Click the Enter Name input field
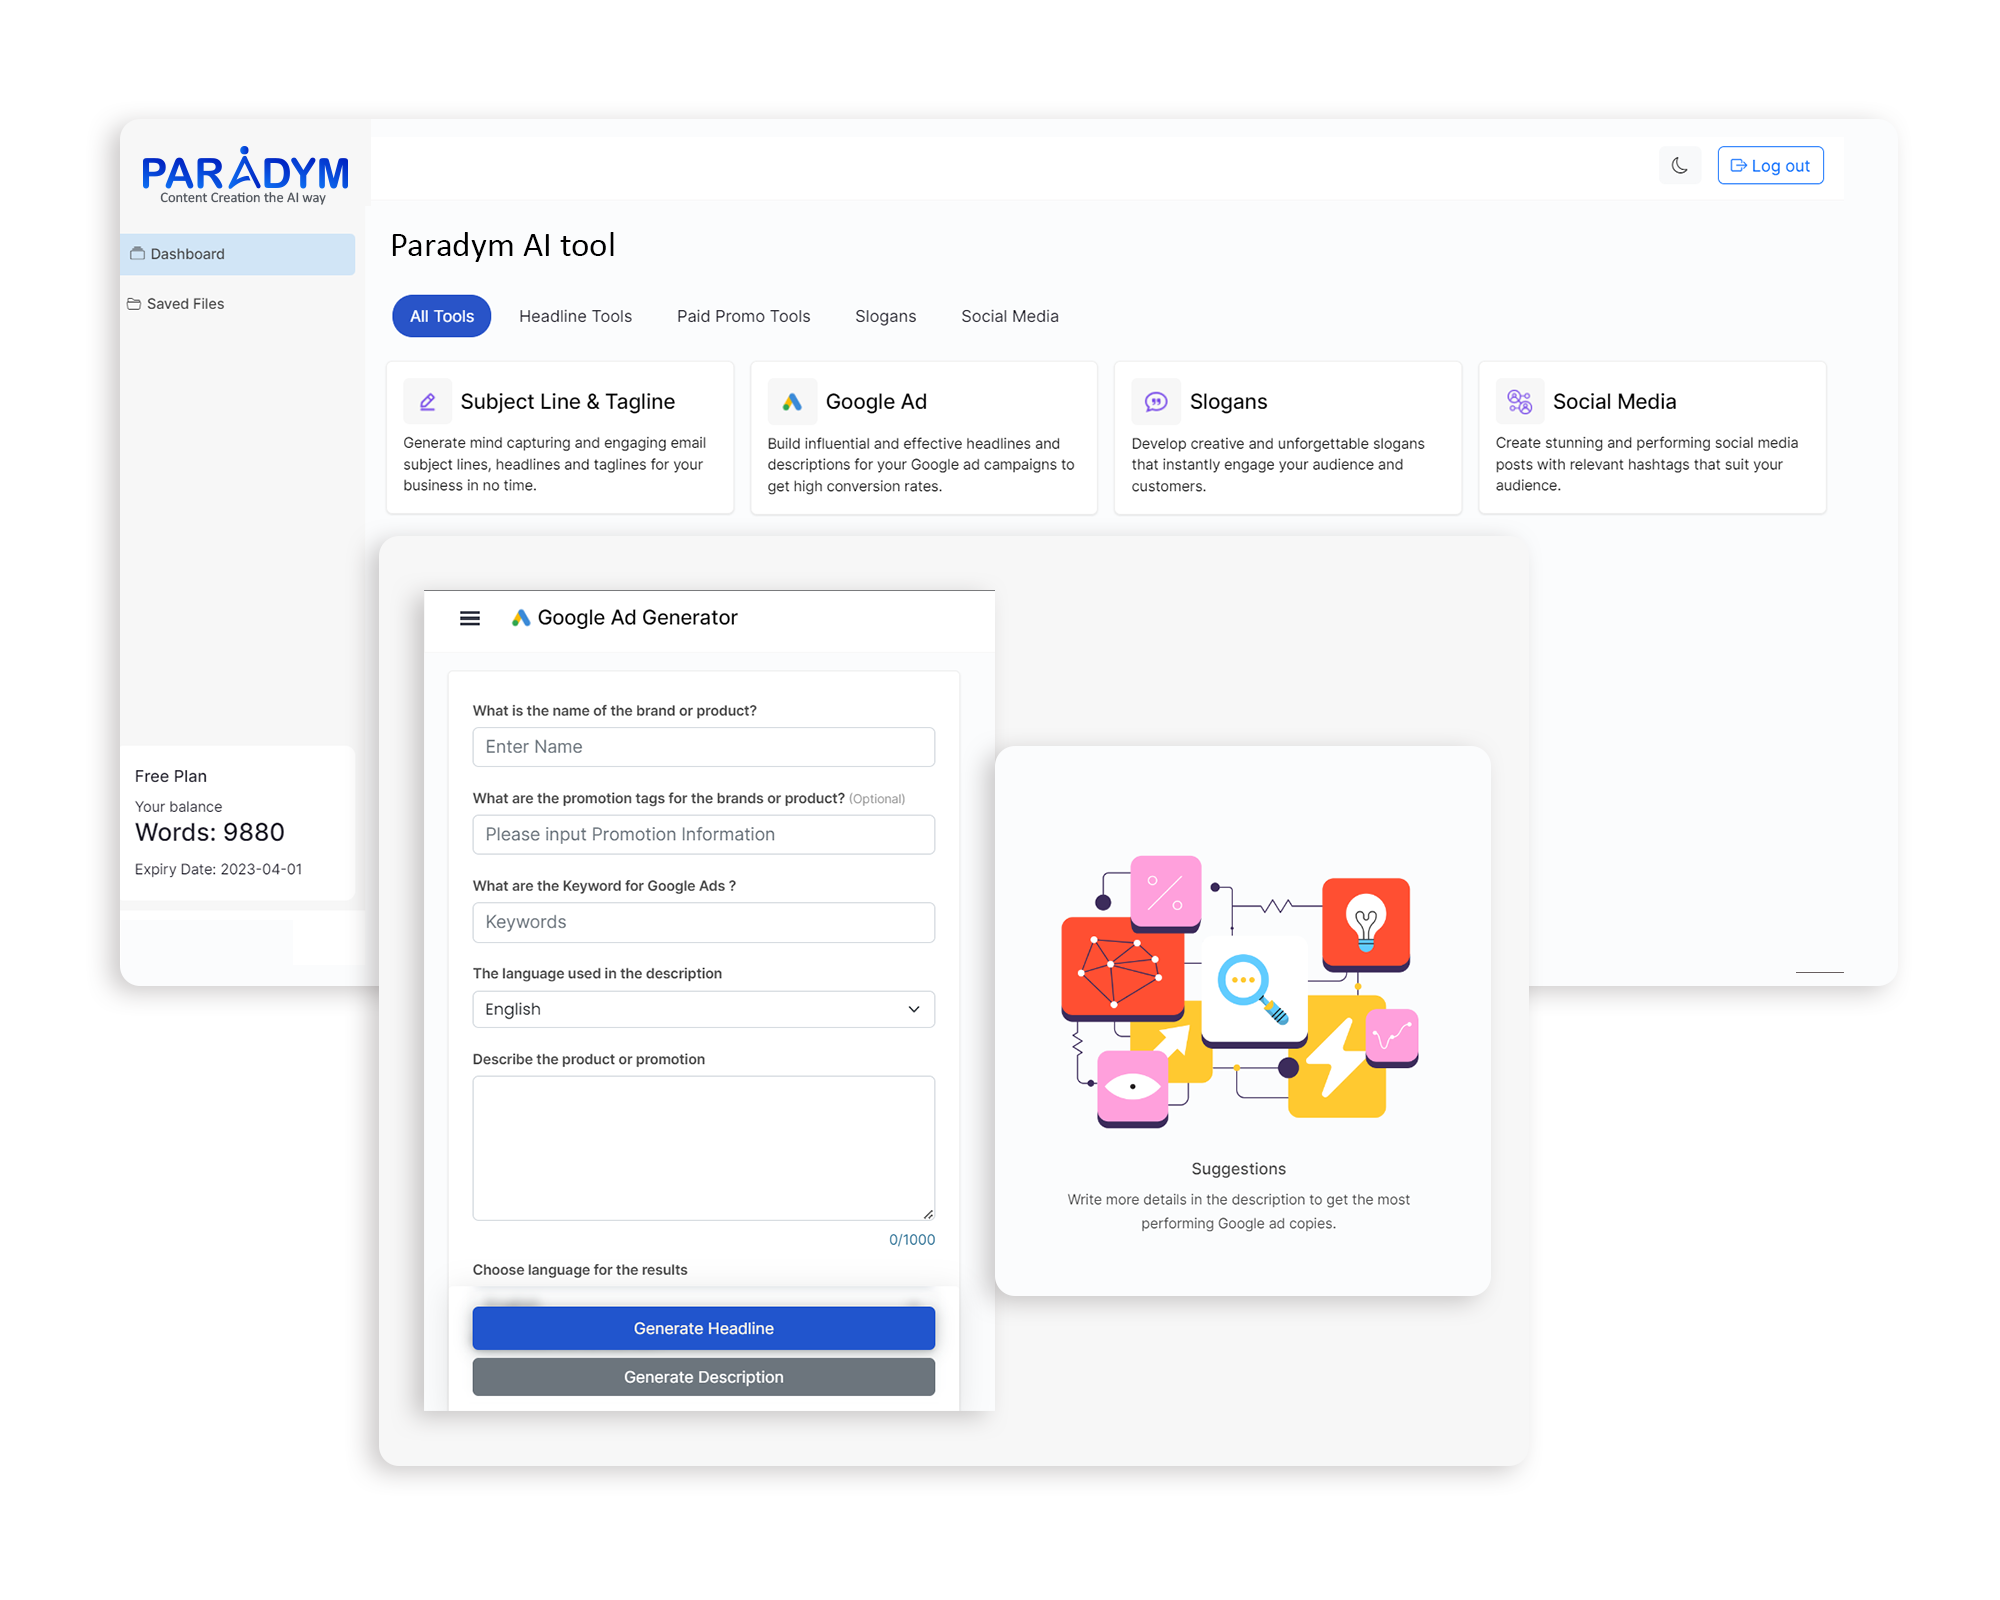This screenshot has height=1600, width=2000. [703, 746]
